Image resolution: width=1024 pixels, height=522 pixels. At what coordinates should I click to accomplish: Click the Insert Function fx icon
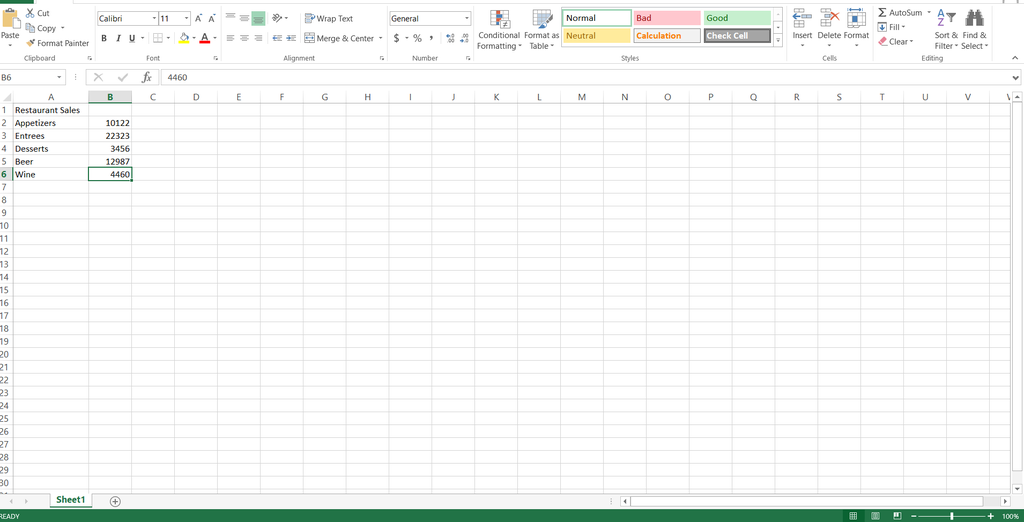tap(147, 78)
